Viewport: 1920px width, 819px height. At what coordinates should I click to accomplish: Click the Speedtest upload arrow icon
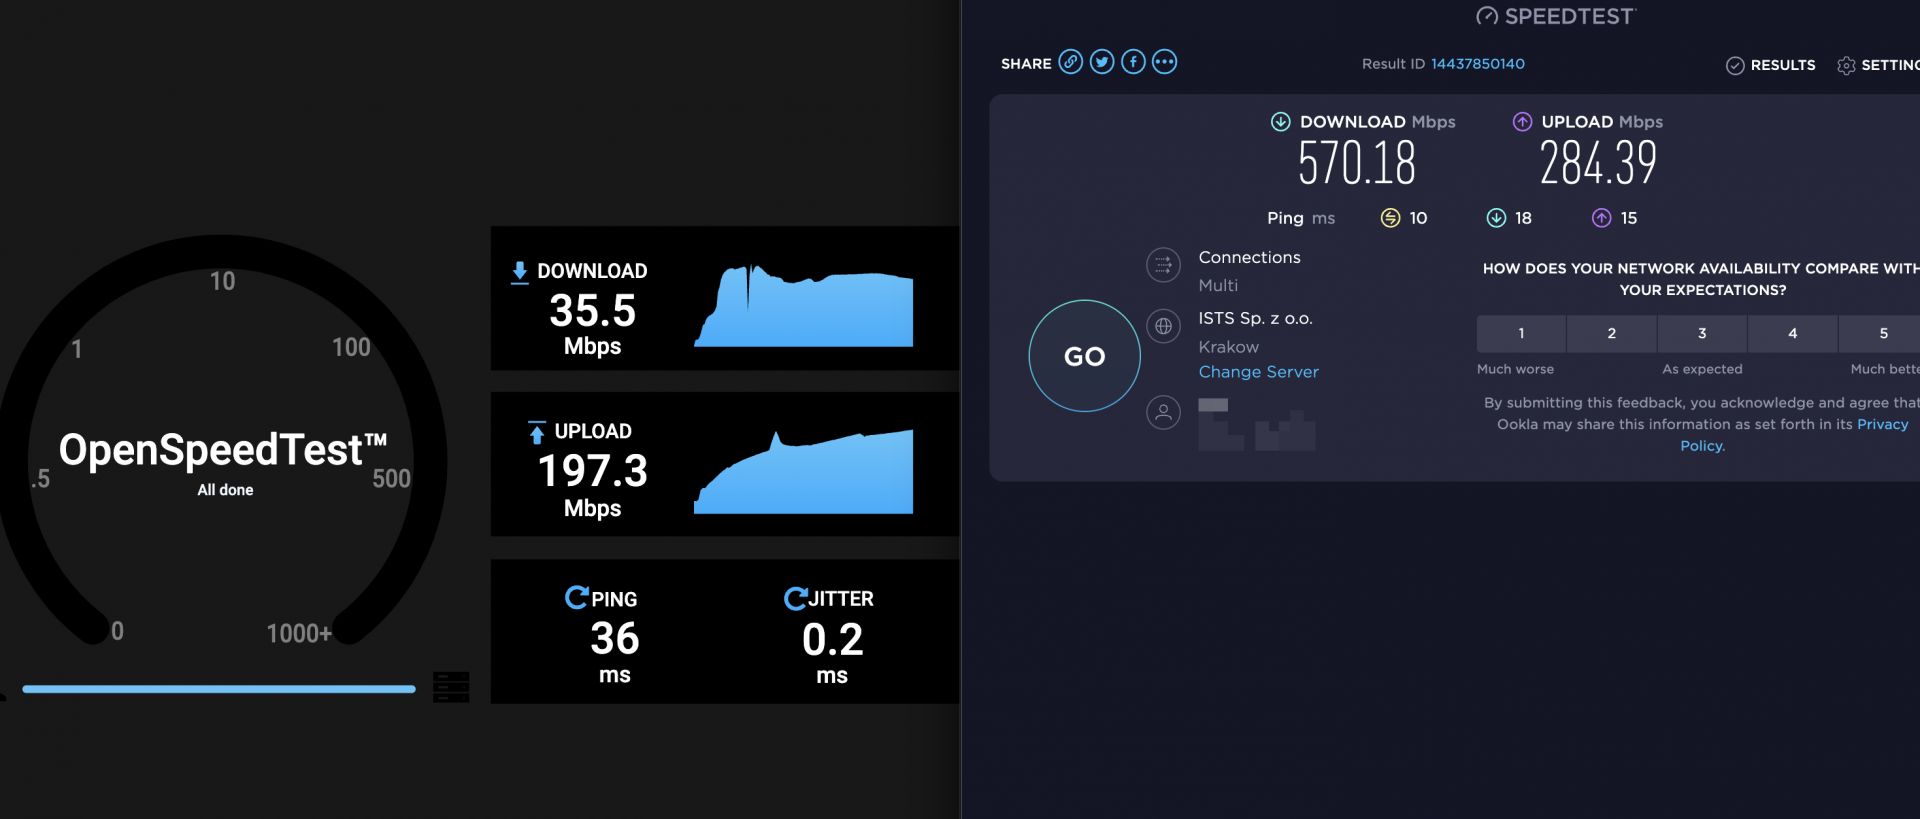point(1522,122)
